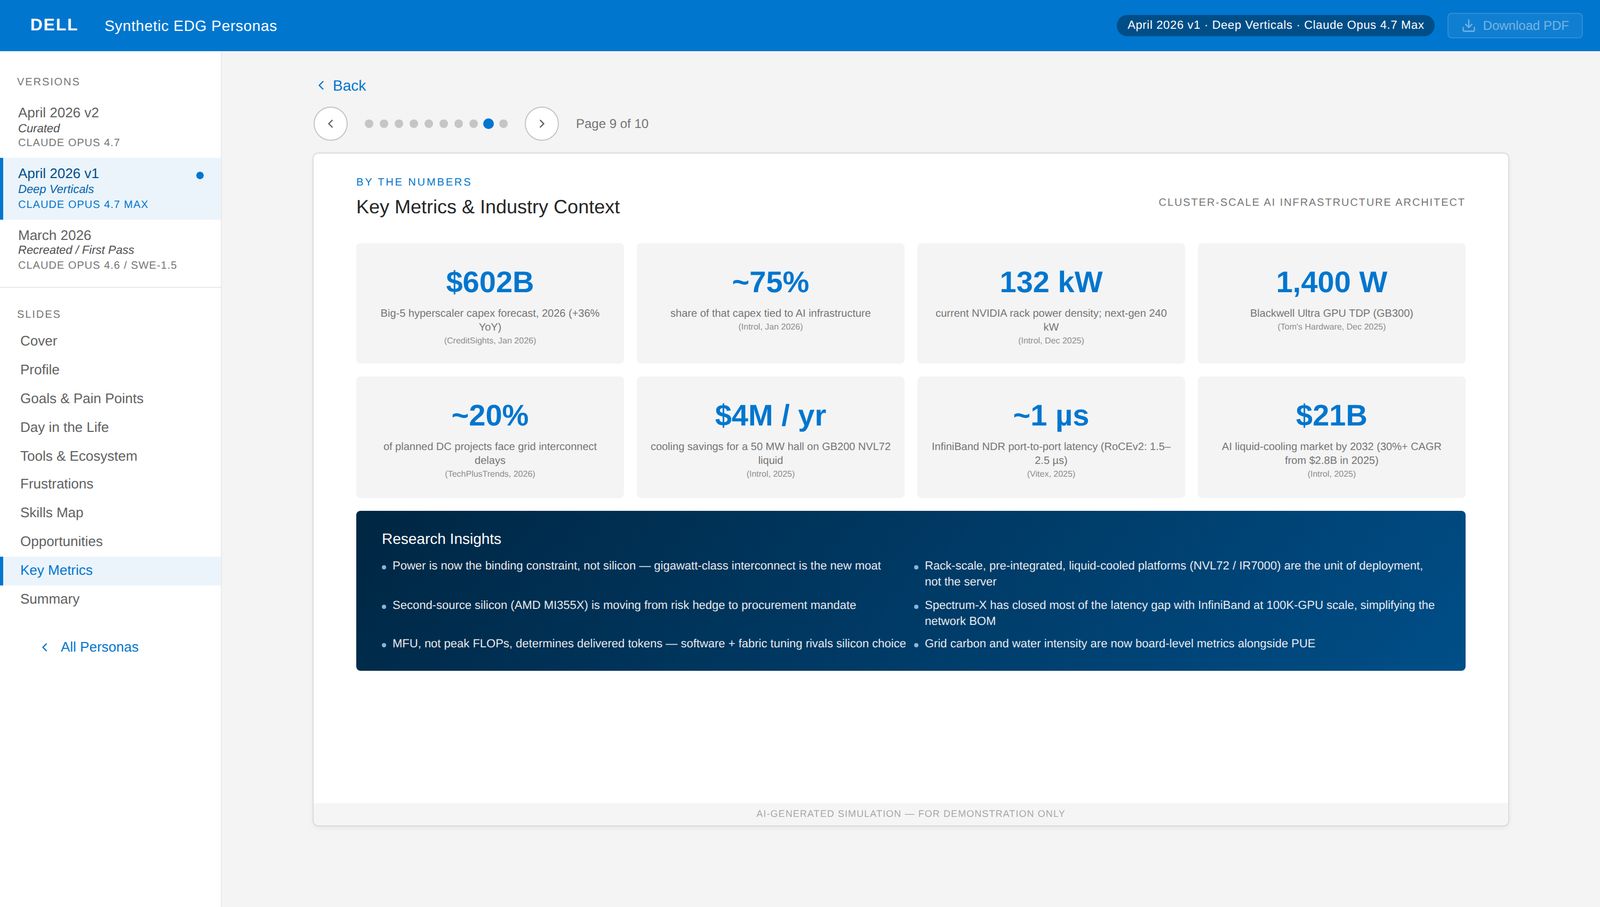Click the last page indicator dot
The width and height of the screenshot is (1600, 907).
pos(503,124)
